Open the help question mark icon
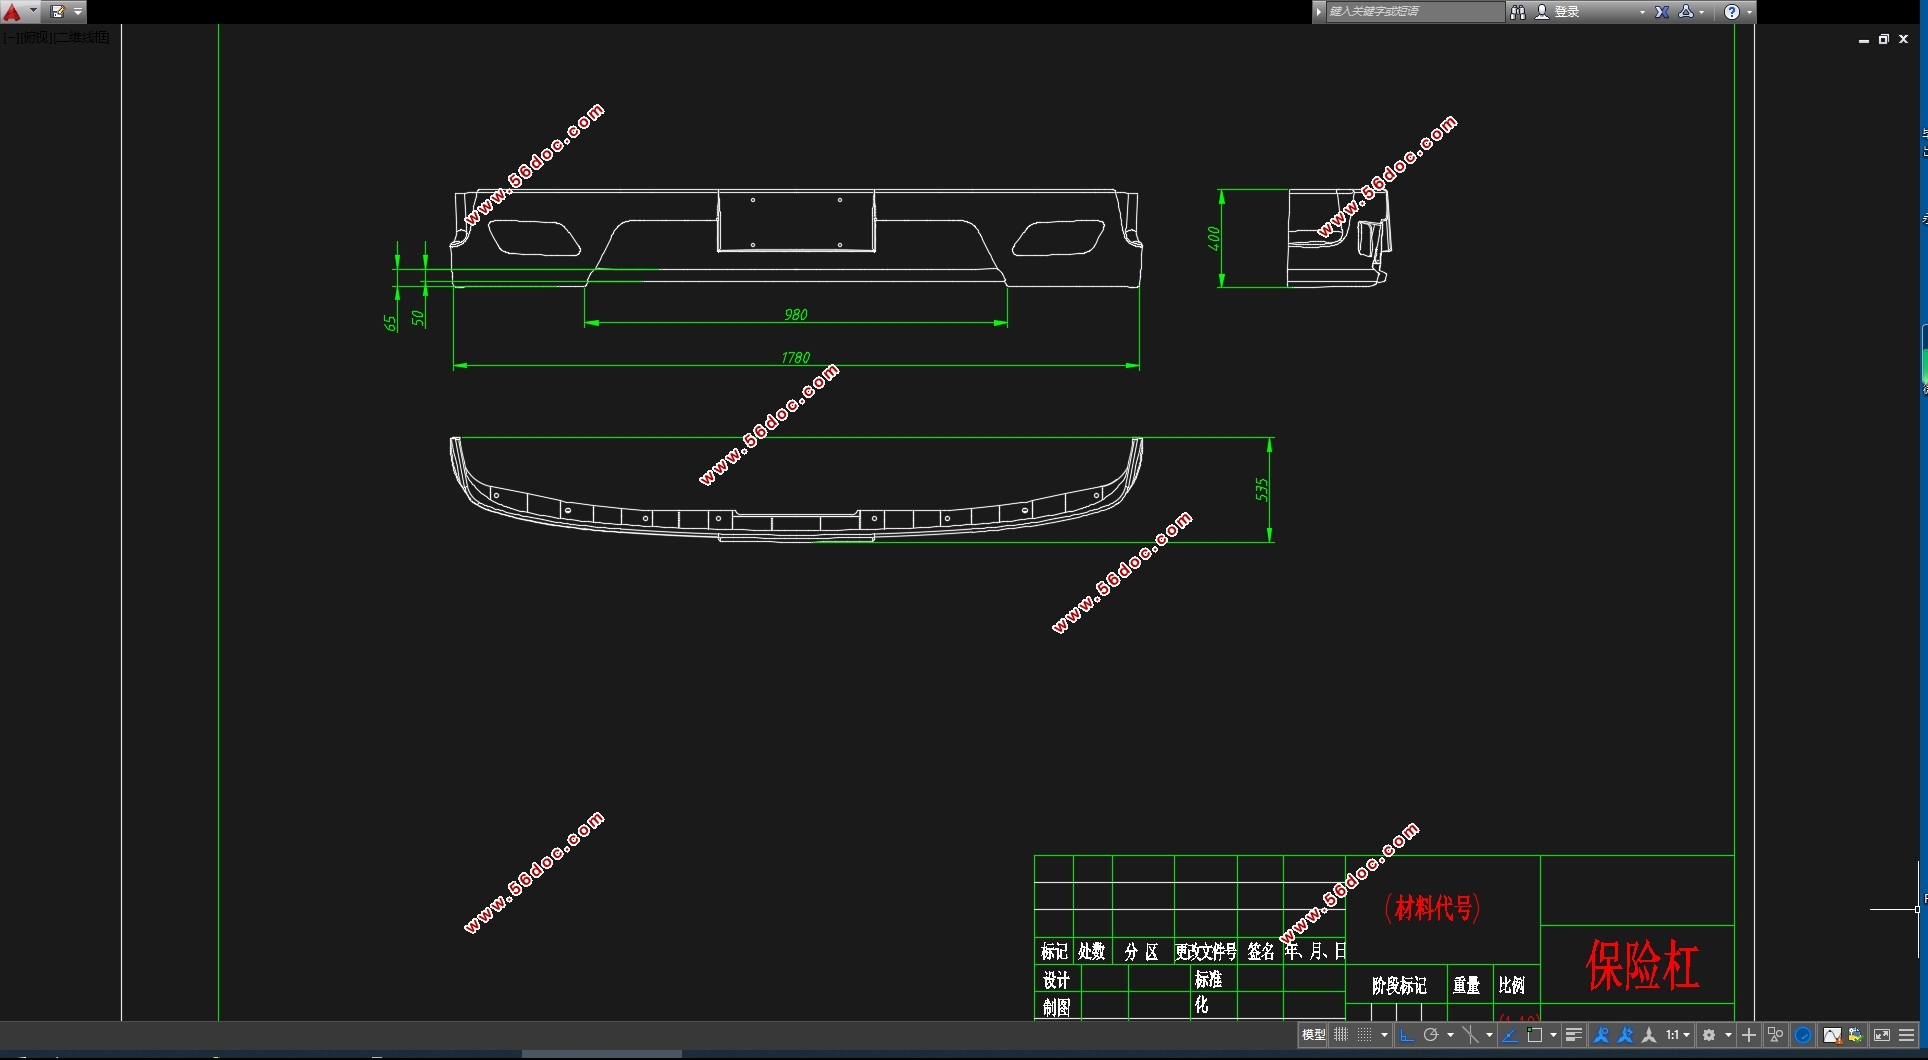This screenshot has width=1928, height=1060. click(x=1732, y=12)
